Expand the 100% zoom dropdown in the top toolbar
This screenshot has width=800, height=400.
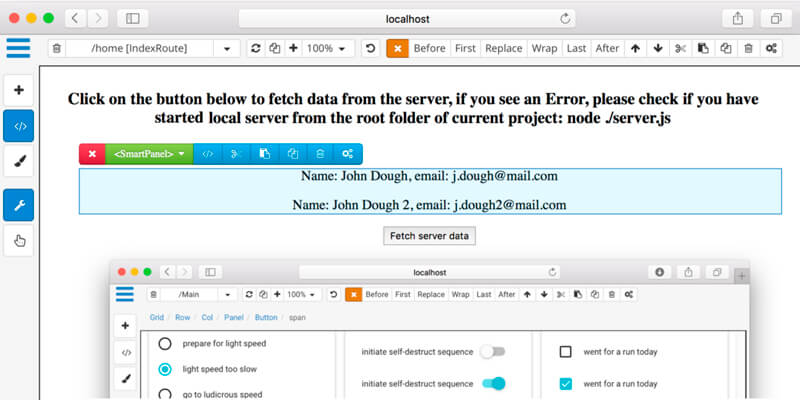pyautogui.click(x=327, y=48)
